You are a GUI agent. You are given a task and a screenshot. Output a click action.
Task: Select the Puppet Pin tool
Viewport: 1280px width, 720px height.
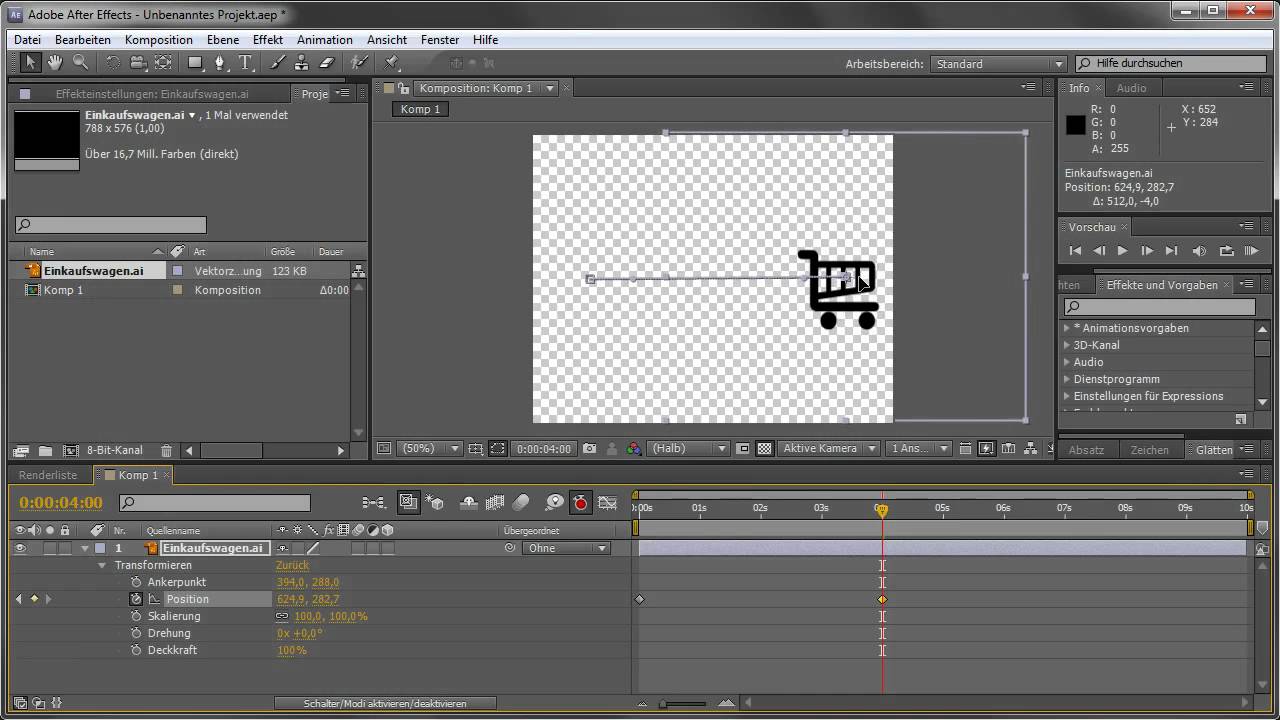click(x=392, y=62)
